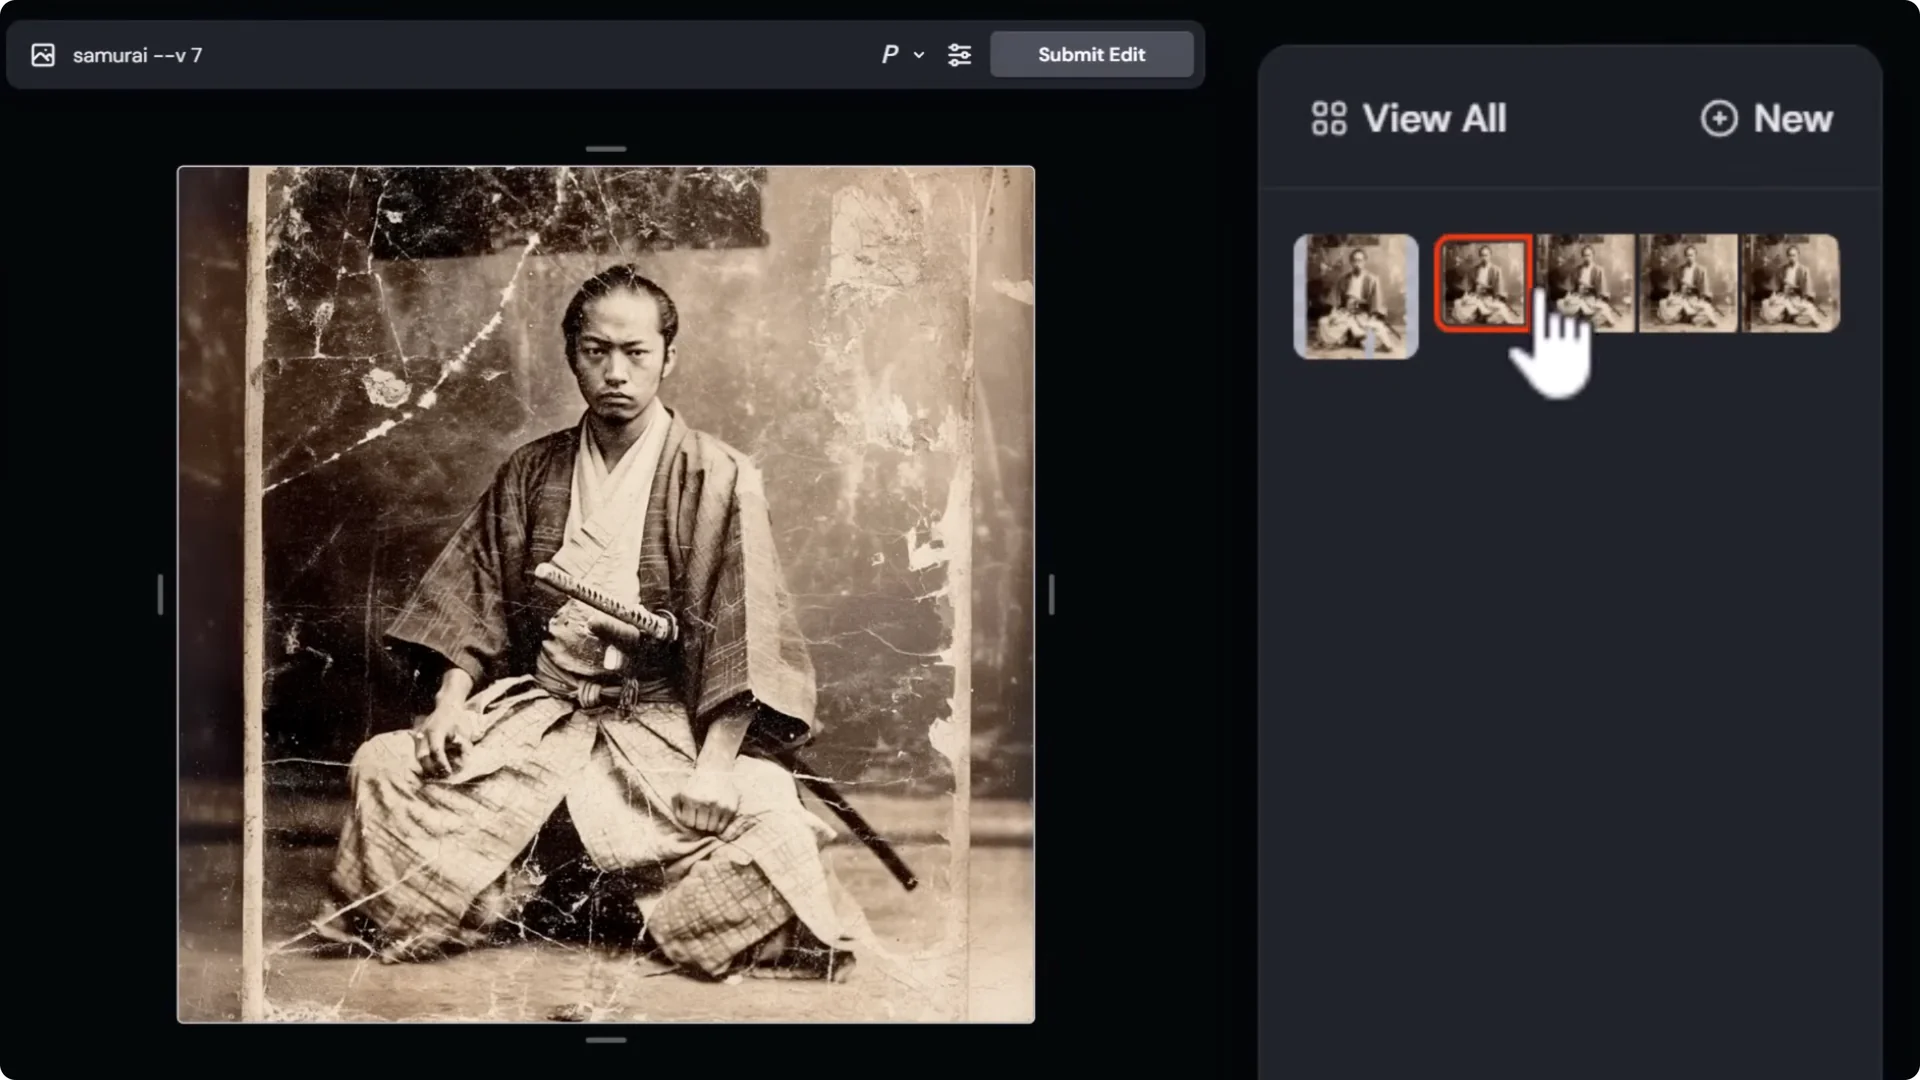Select the fourth sidebar thumbnail

point(1688,283)
